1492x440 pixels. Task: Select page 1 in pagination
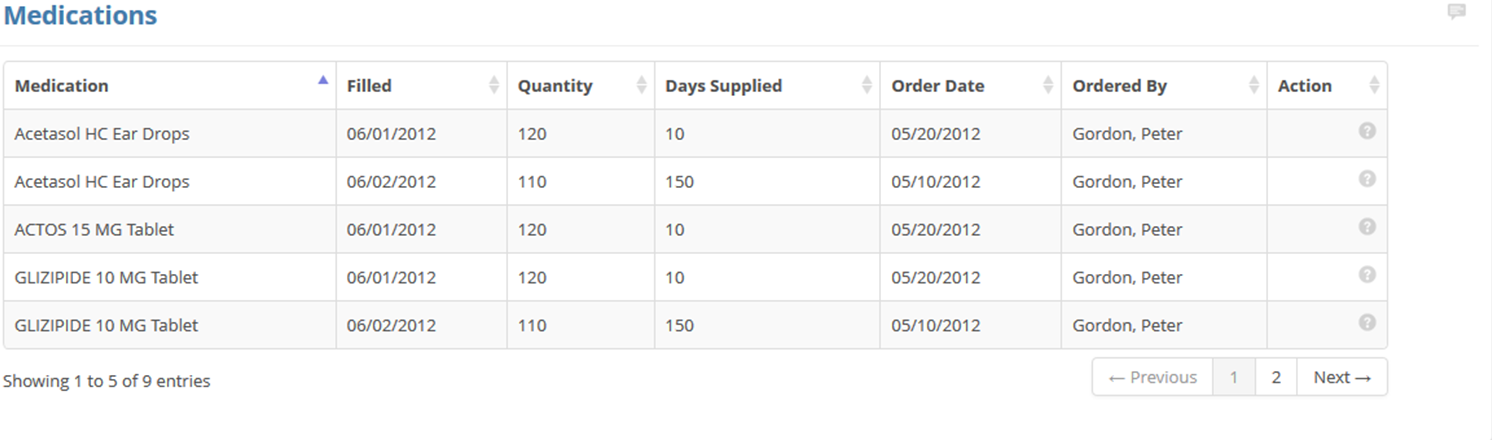coord(1234,377)
